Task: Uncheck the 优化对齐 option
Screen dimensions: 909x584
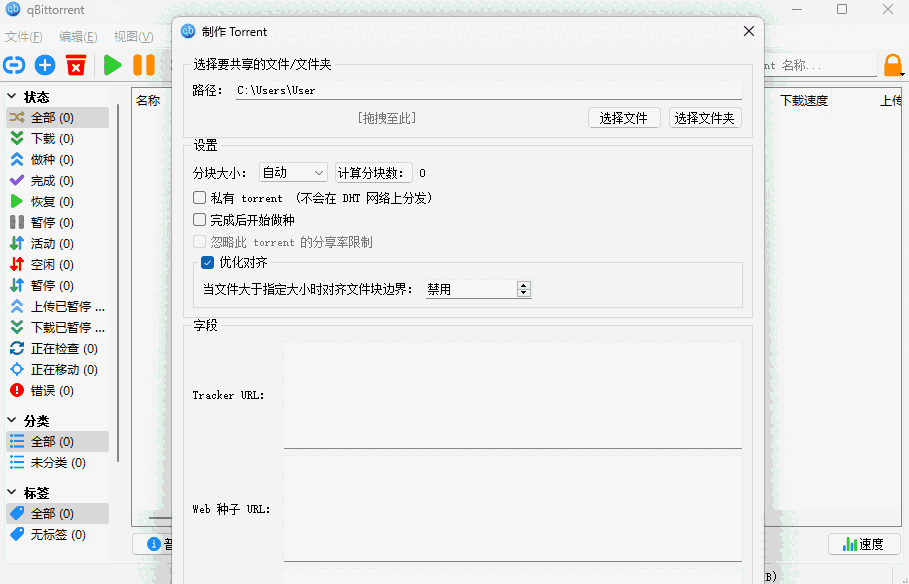Action: 206,263
